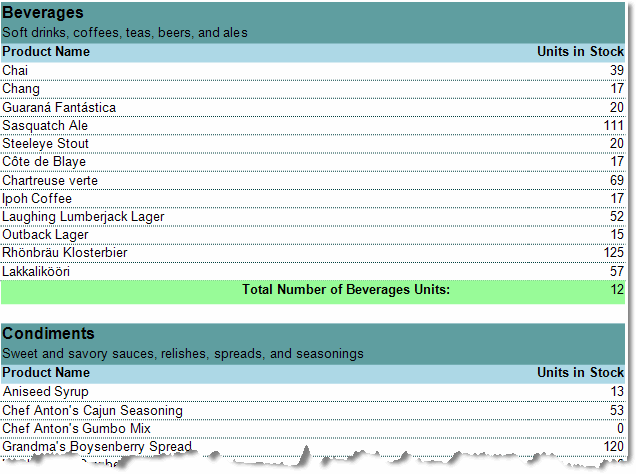This screenshot has width=636, height=474.
Task: Select Chef Anton's Cajun Seasoning entry
Action: [x=92, y=410]
